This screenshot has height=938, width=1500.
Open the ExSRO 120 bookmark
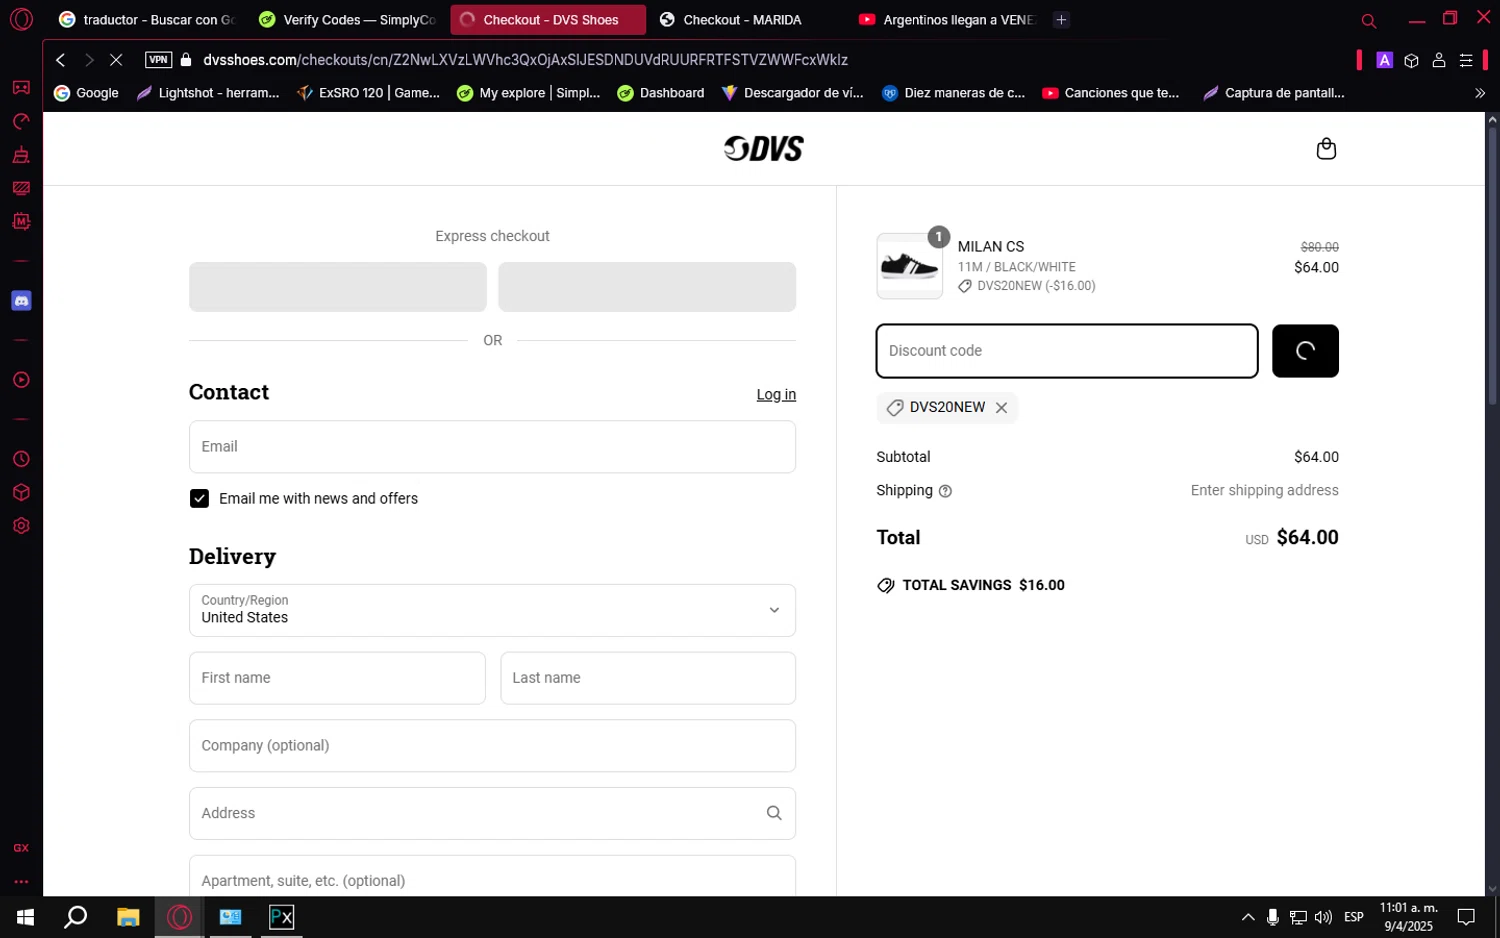click(x=368, y=93)
